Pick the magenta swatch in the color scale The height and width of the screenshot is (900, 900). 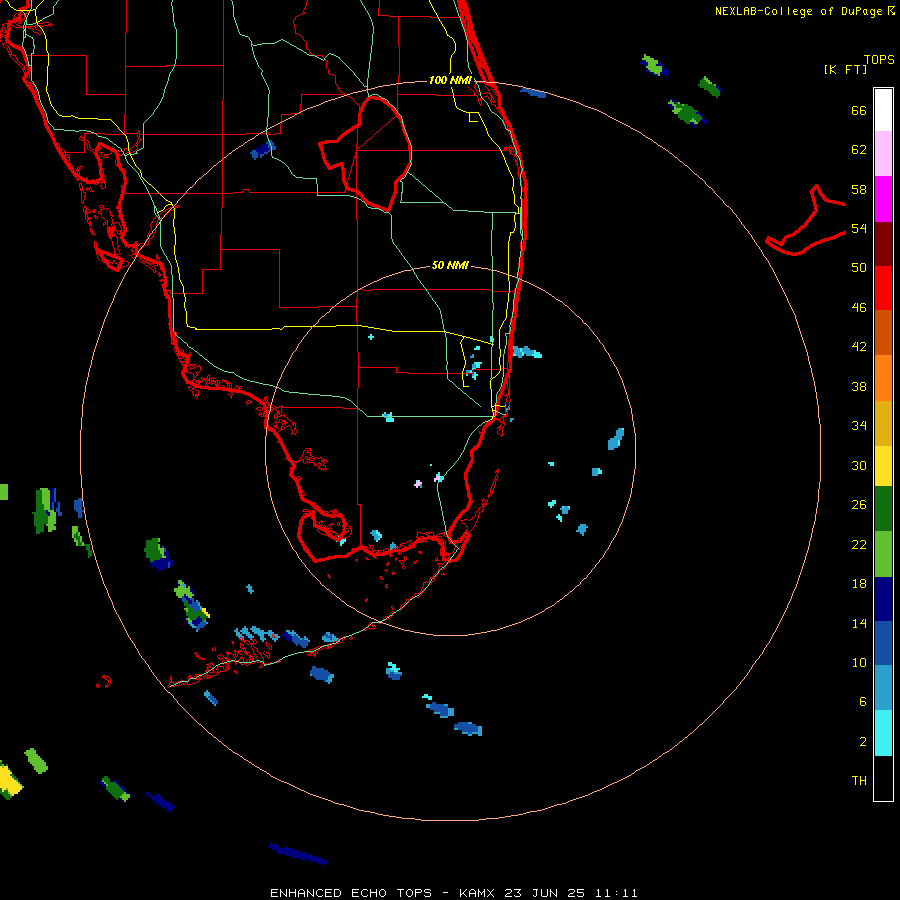point(883,199)
